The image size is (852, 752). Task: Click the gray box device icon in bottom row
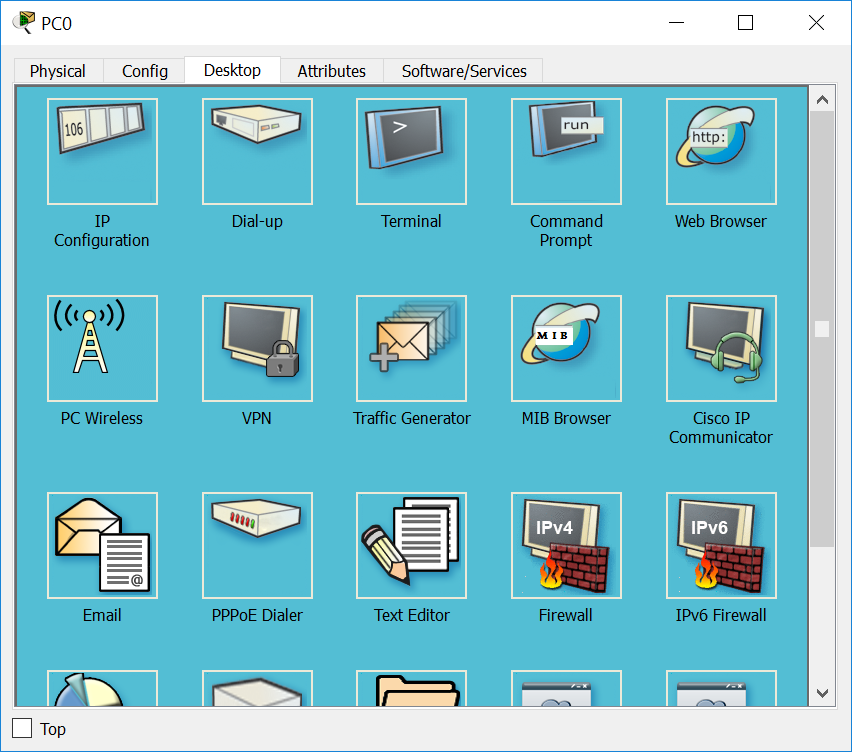[257, 688]
